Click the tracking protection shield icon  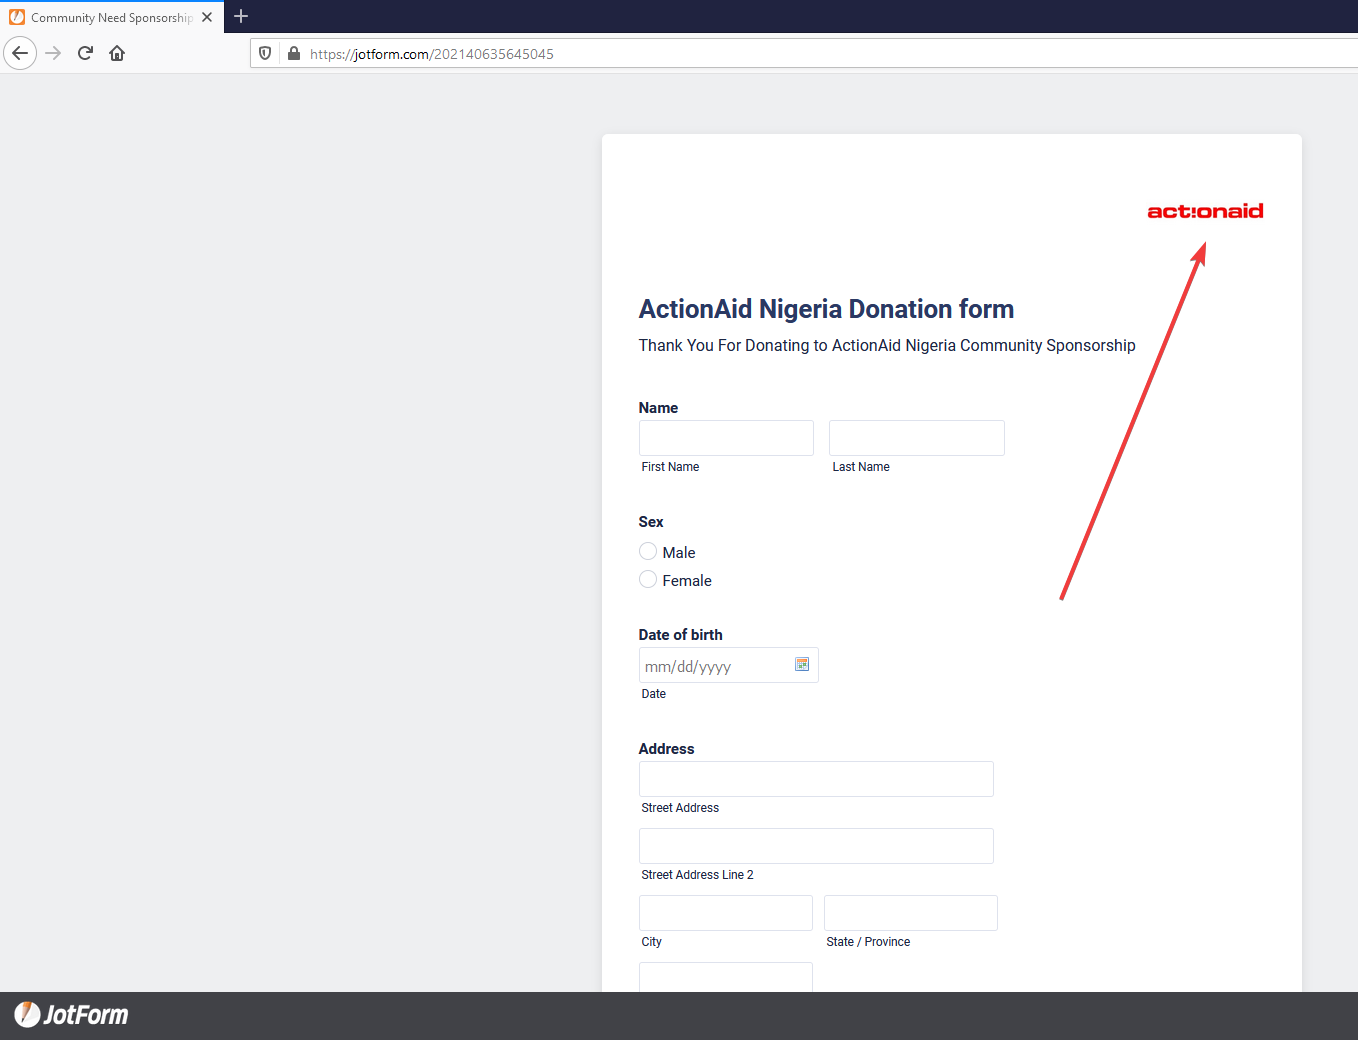tap(264, 53)
